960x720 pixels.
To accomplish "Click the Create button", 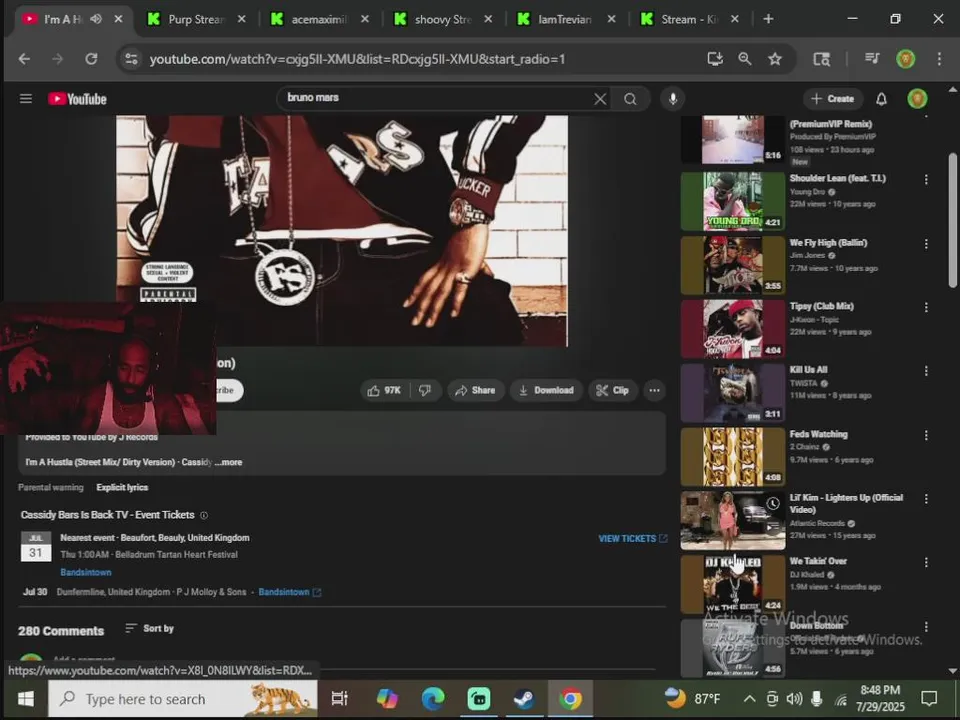I will click(x=833, y=99).
